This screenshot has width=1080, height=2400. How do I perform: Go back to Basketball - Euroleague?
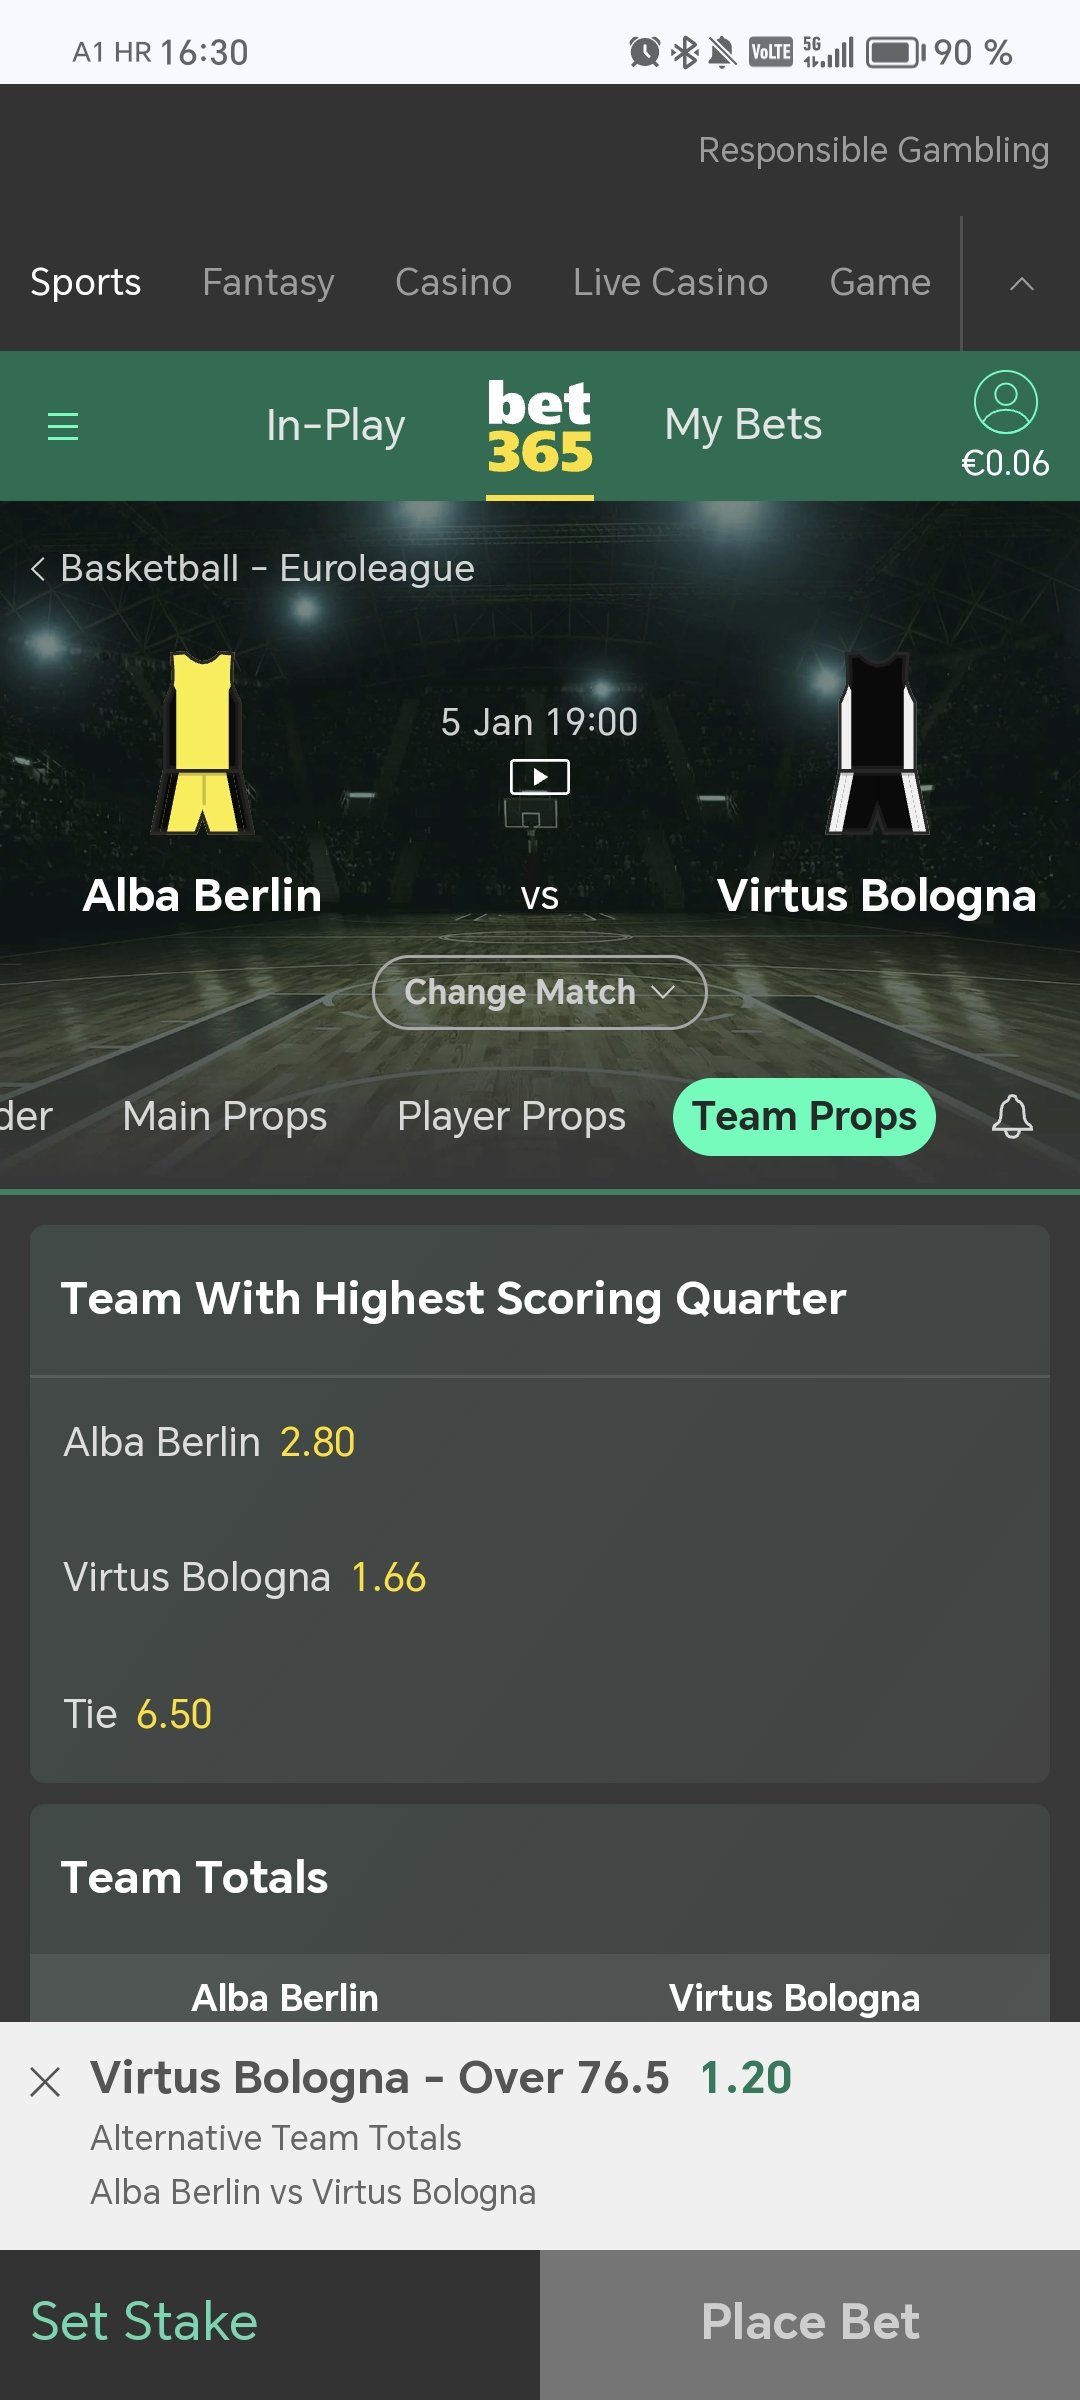252,568
